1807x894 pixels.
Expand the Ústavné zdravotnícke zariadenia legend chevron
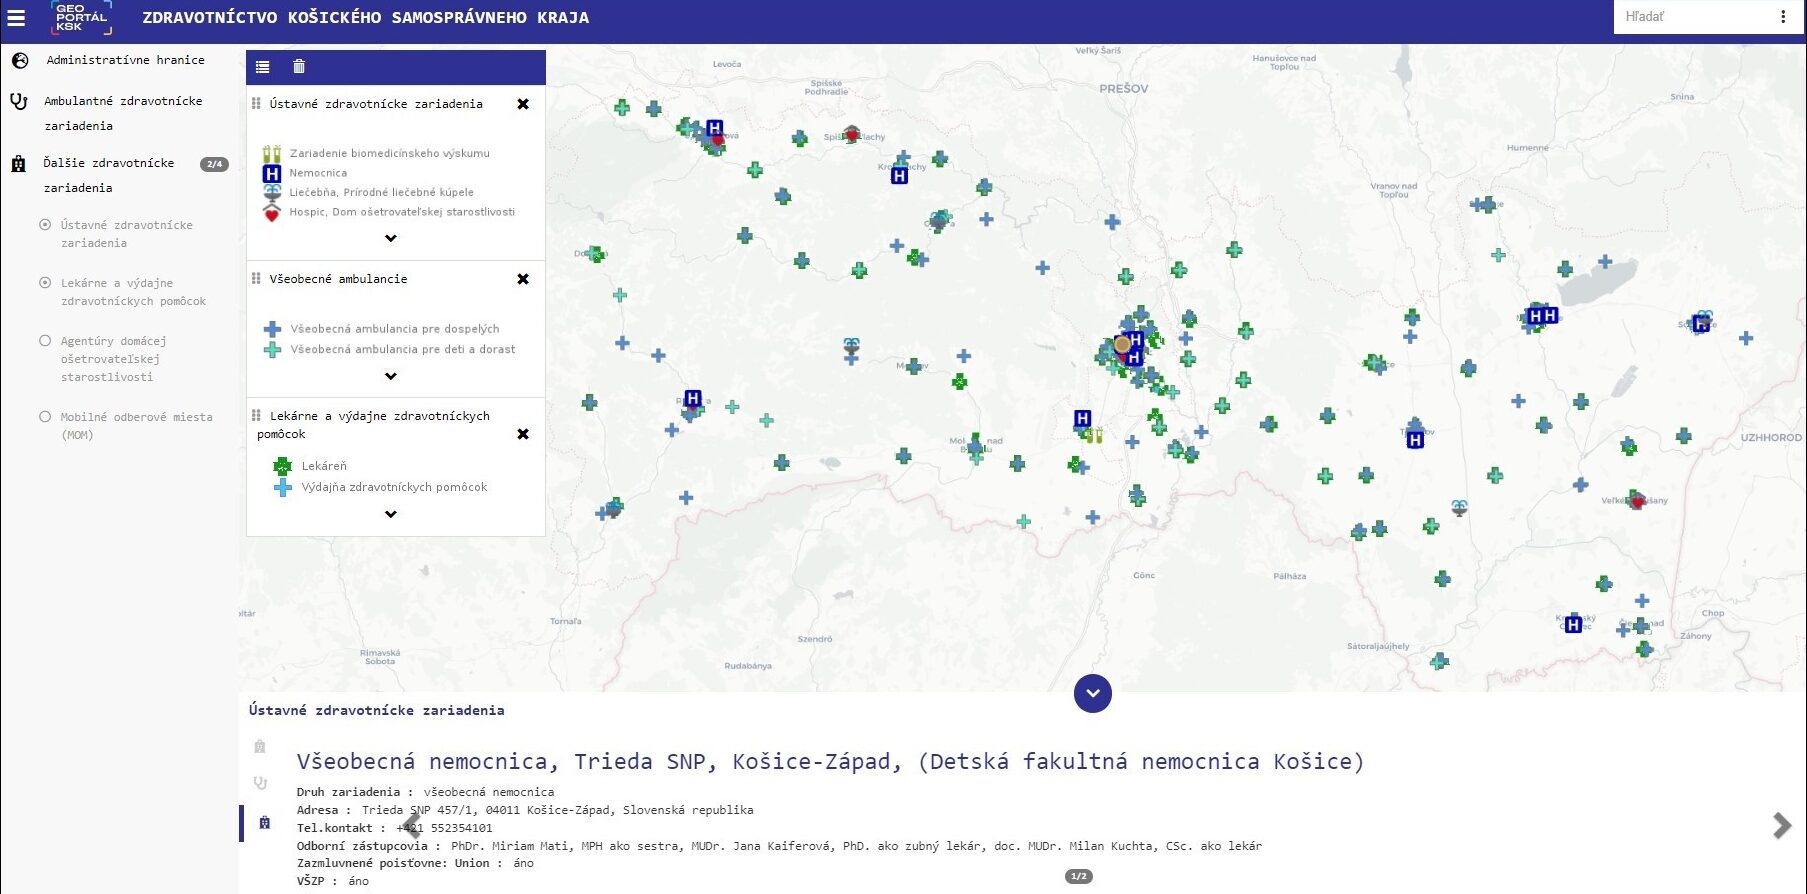pyautogui.click(x=391, y=238)
